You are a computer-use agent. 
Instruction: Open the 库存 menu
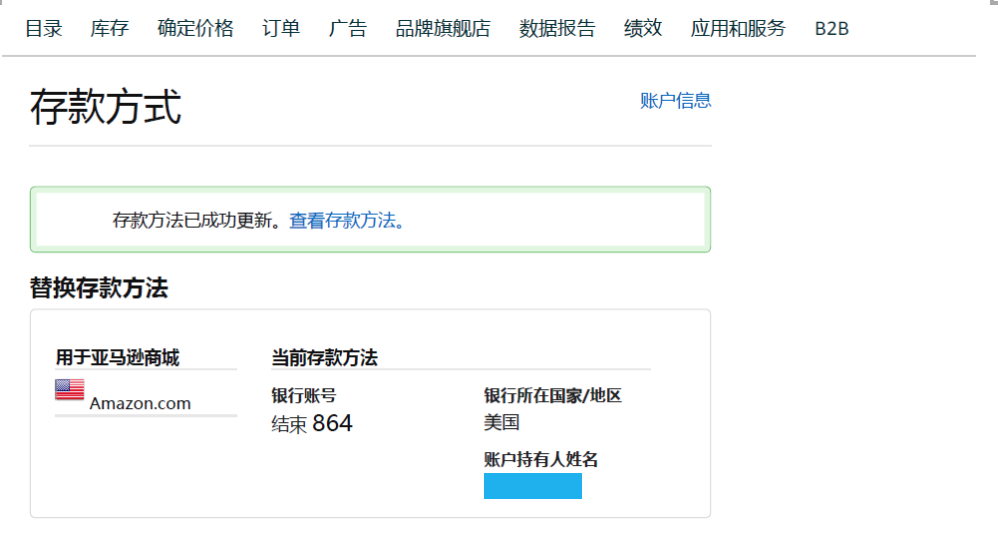point(109,28)
